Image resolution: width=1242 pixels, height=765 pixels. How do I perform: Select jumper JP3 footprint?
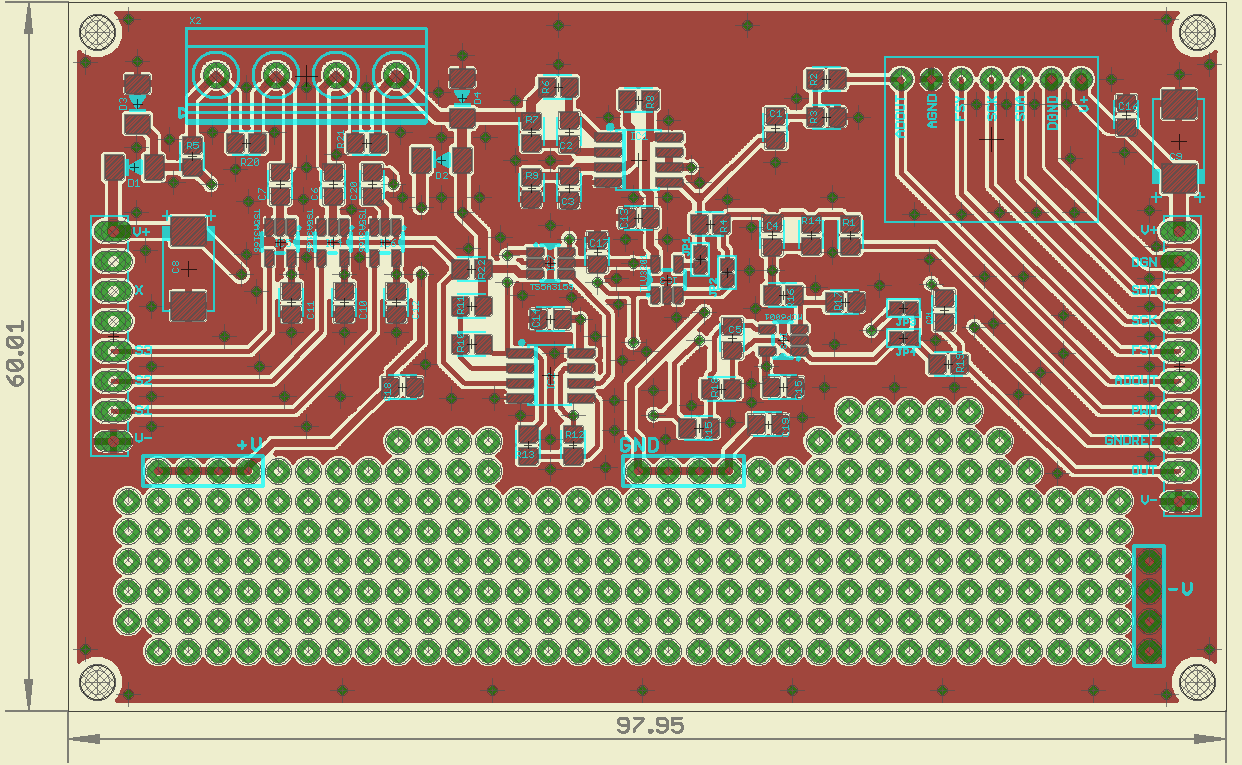(904, 310)
